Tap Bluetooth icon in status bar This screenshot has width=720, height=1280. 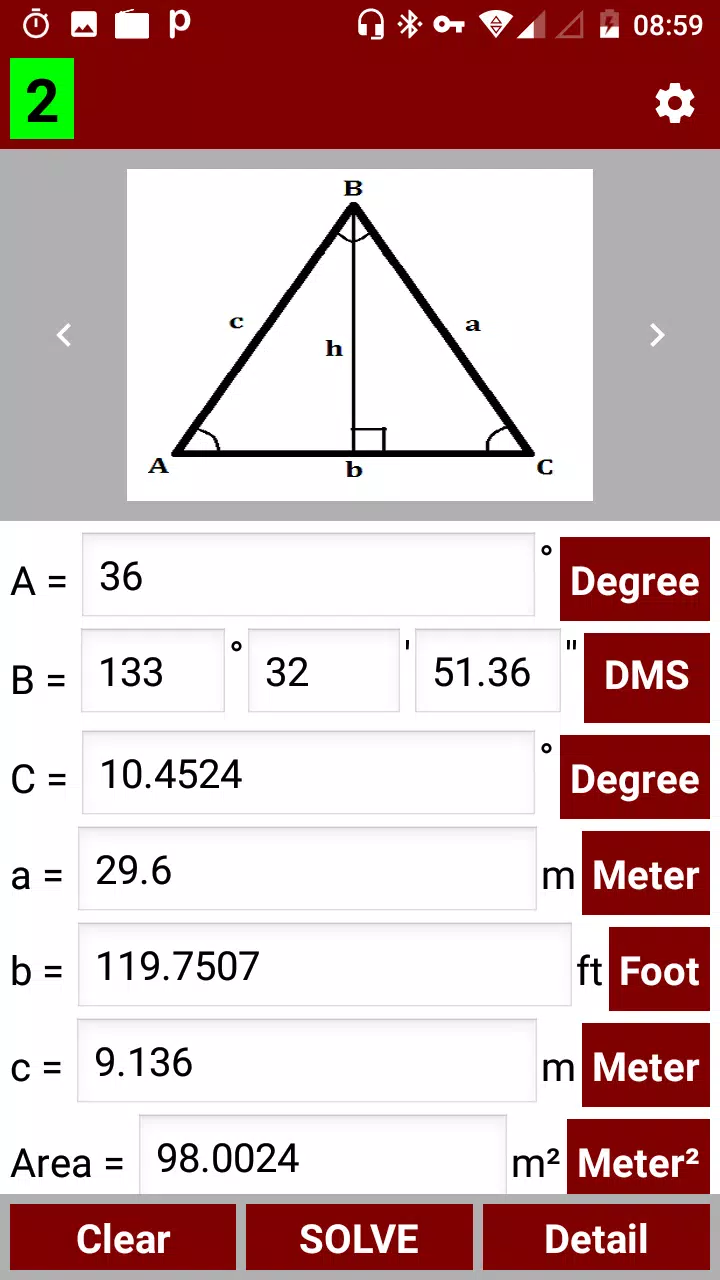(409, 25)
